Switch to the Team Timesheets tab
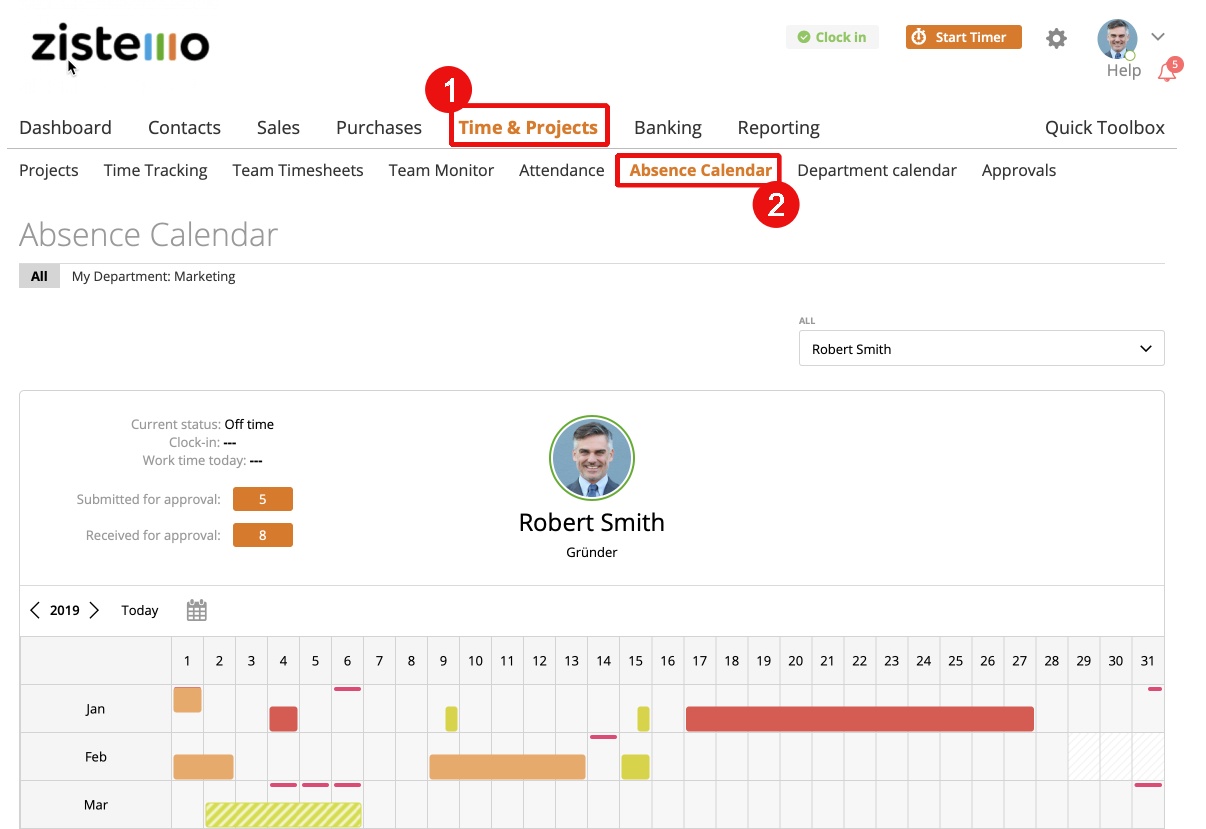This screenshot has height=829, width=1206. (298, 170)
